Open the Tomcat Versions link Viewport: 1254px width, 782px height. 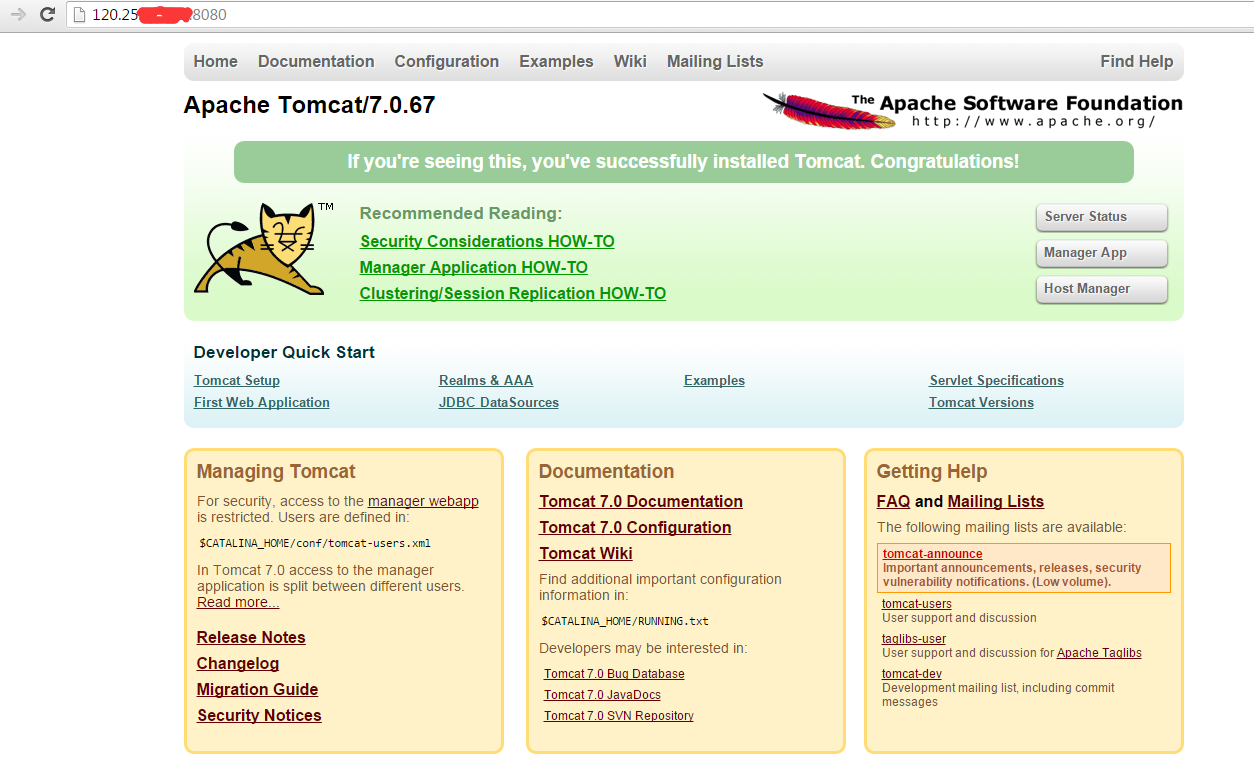pyautogui.click(x=981, y=402)
